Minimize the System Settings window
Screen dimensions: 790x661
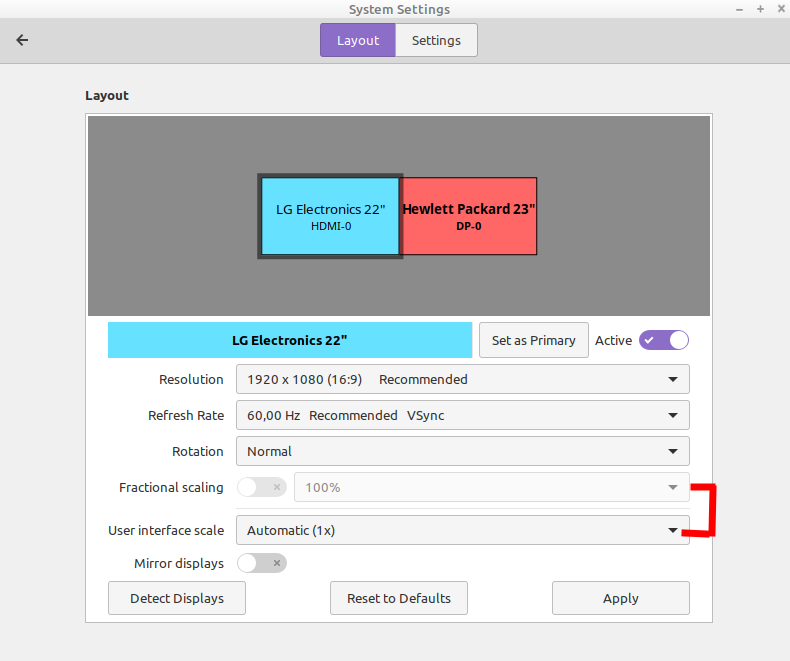click(739, 9)
